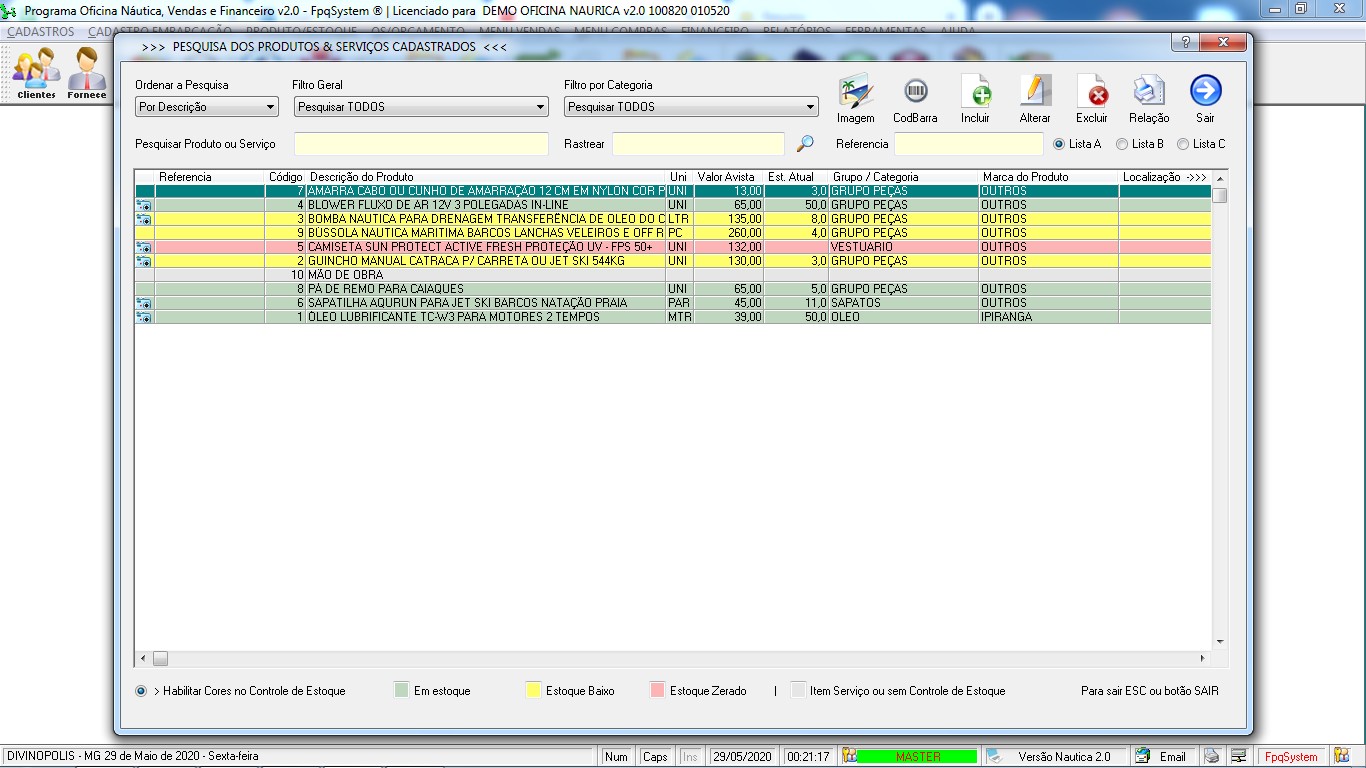
Task: Select the Lista A radio button
Action: click(x=1059, y=144)
